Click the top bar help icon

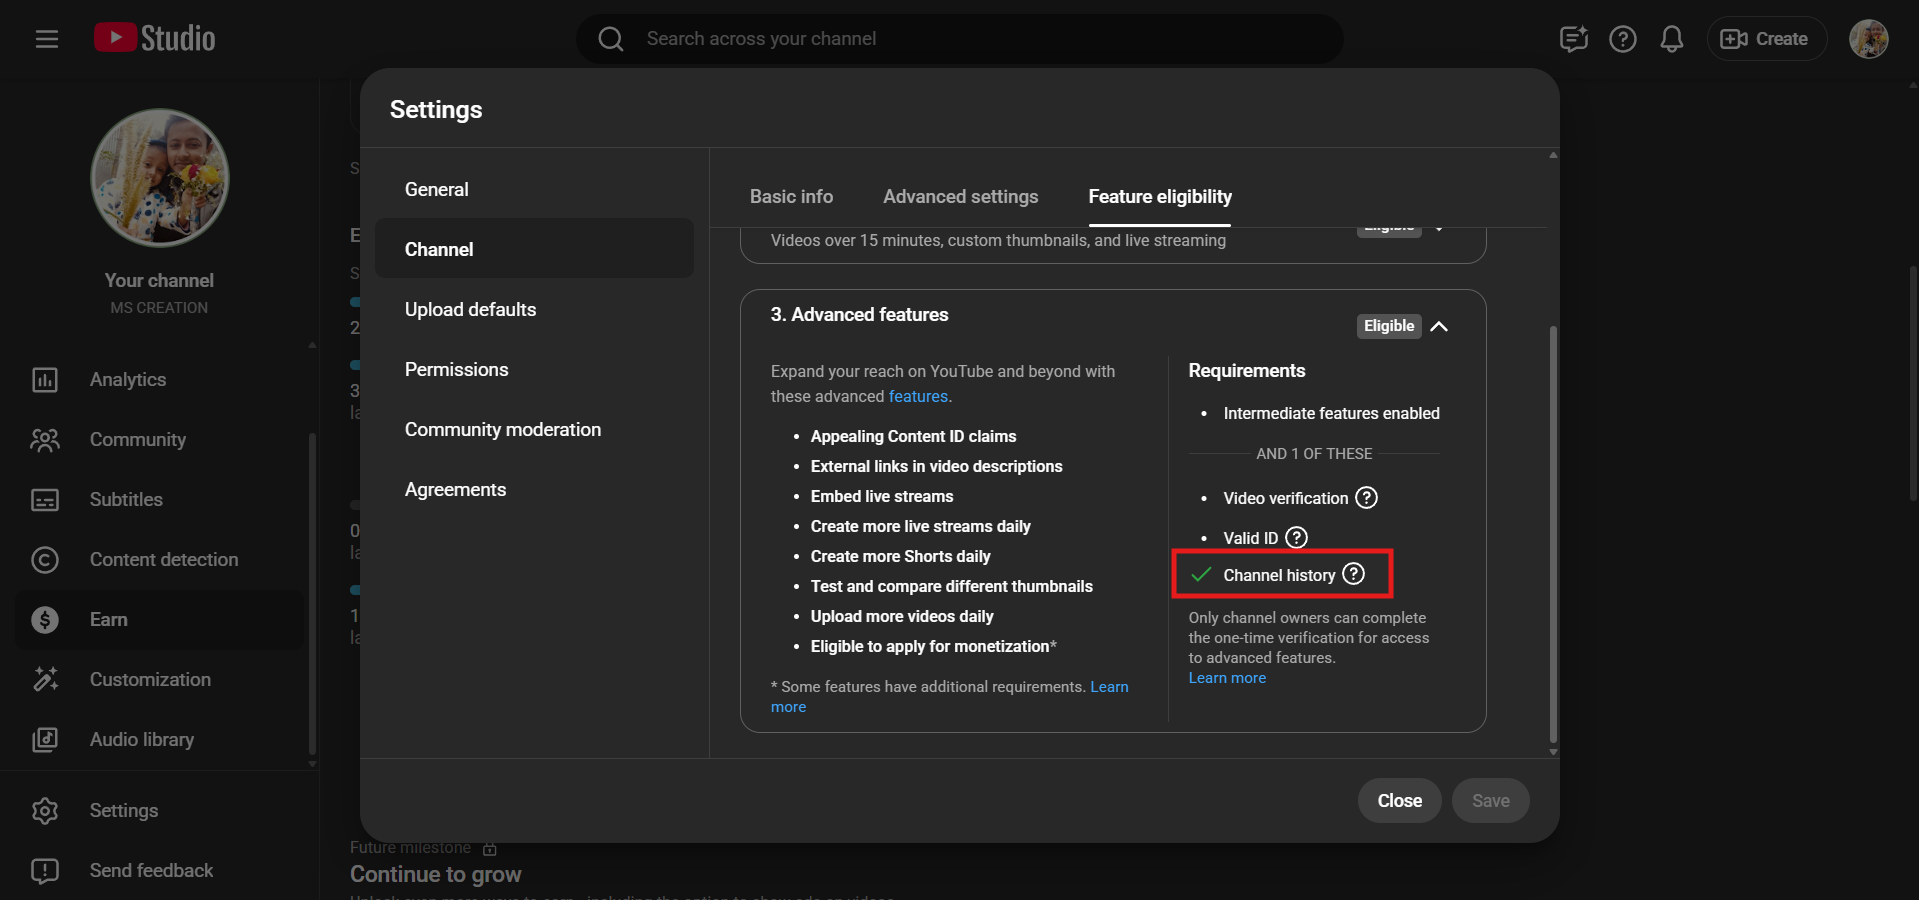tap(1622, 39)
